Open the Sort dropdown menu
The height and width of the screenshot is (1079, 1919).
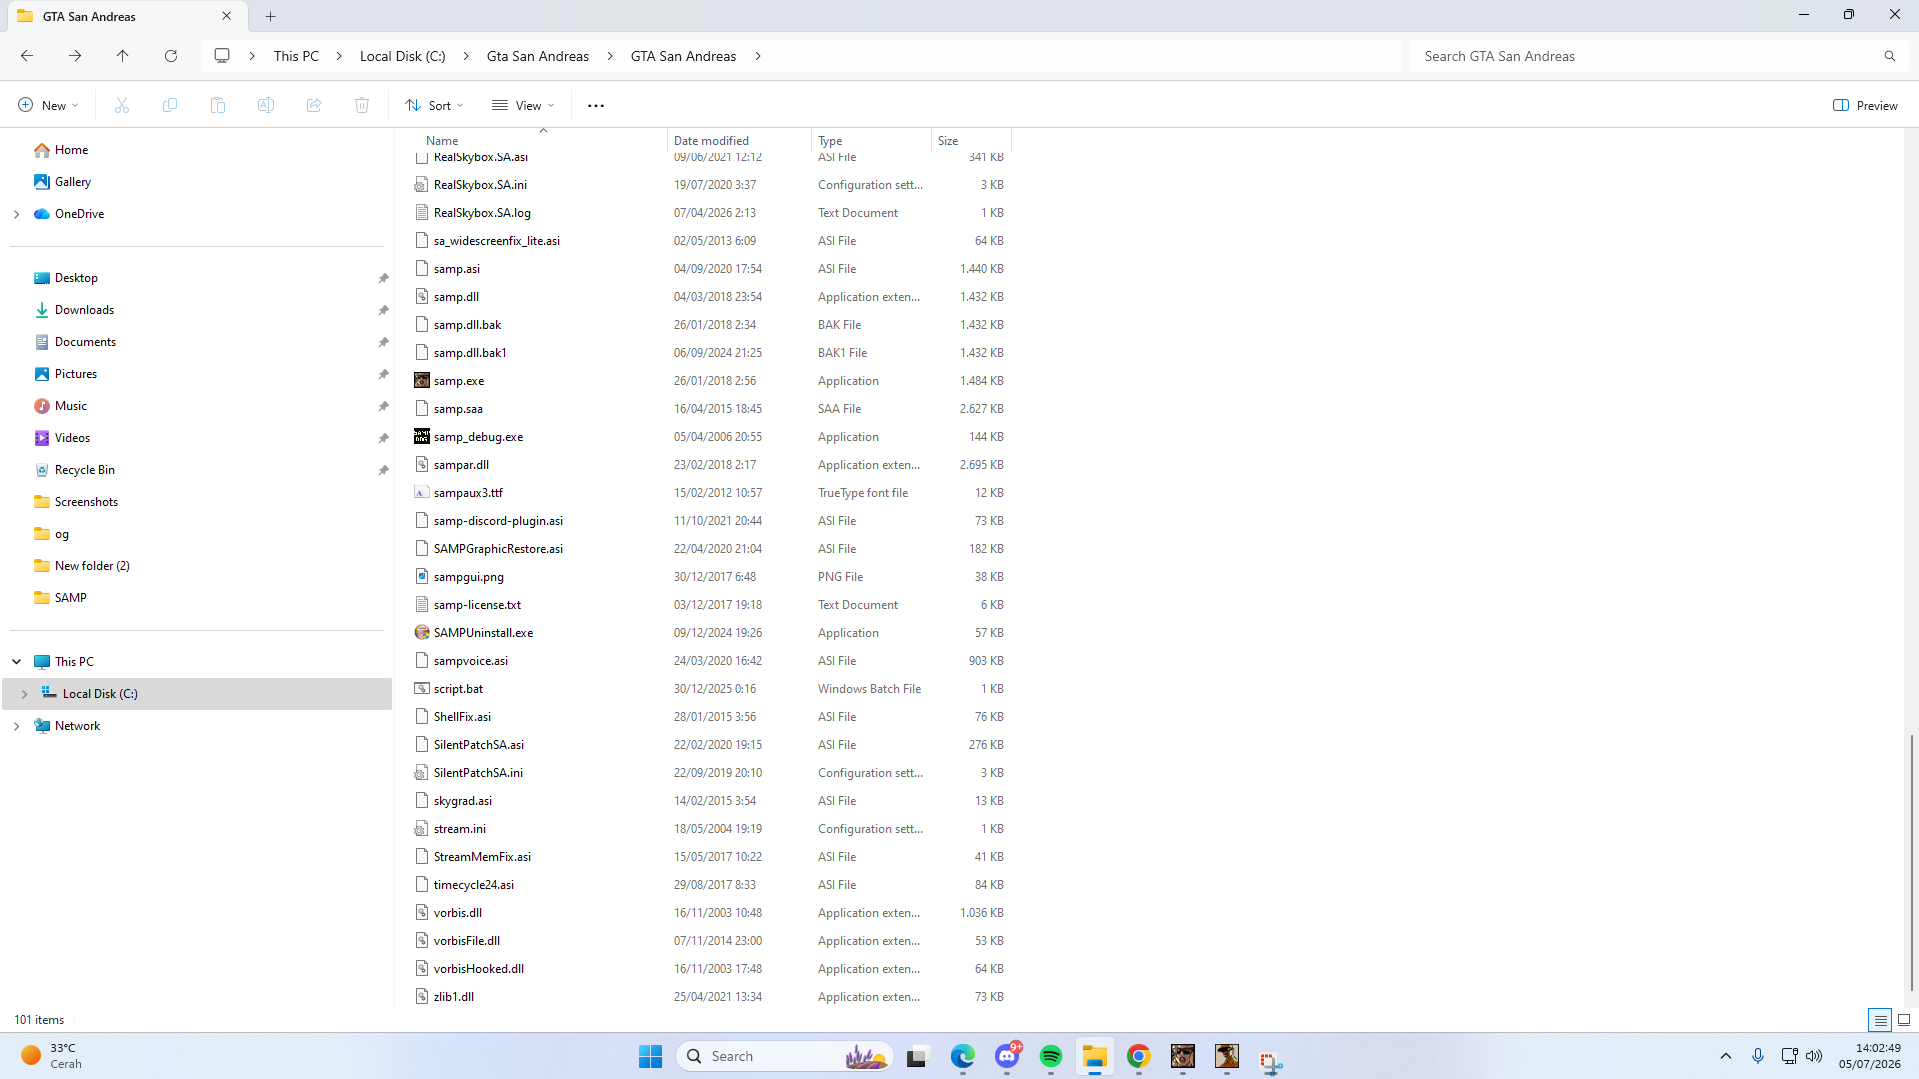(x=435, y=105)
